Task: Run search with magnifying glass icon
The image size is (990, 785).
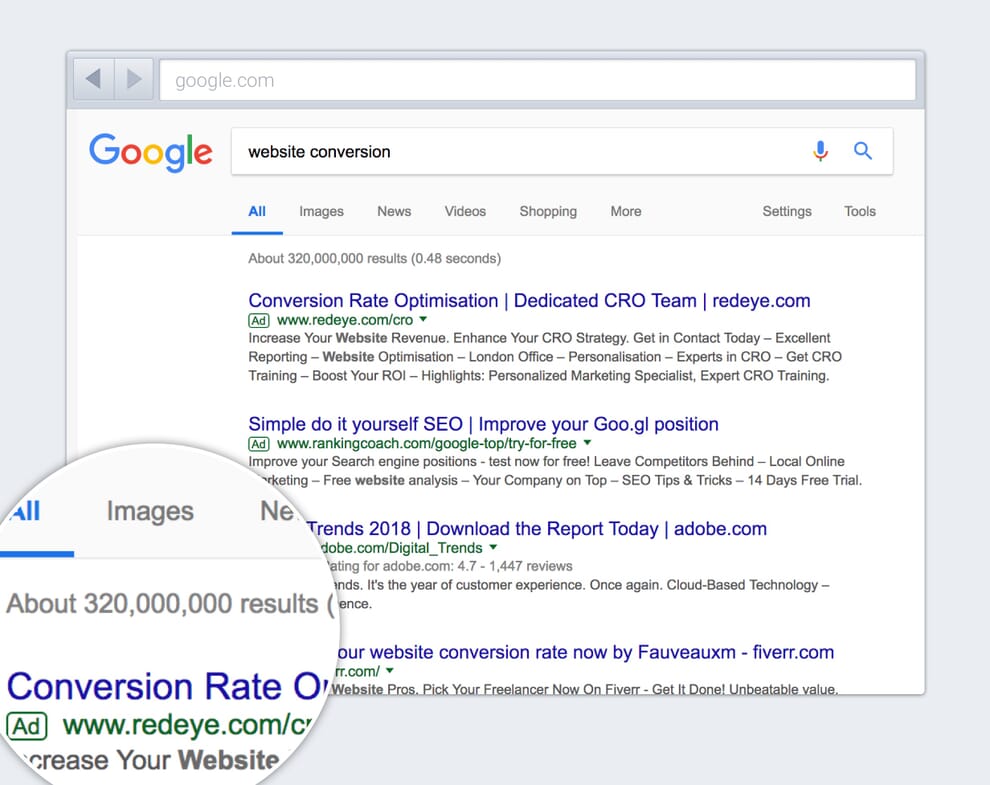Action: 862,150
